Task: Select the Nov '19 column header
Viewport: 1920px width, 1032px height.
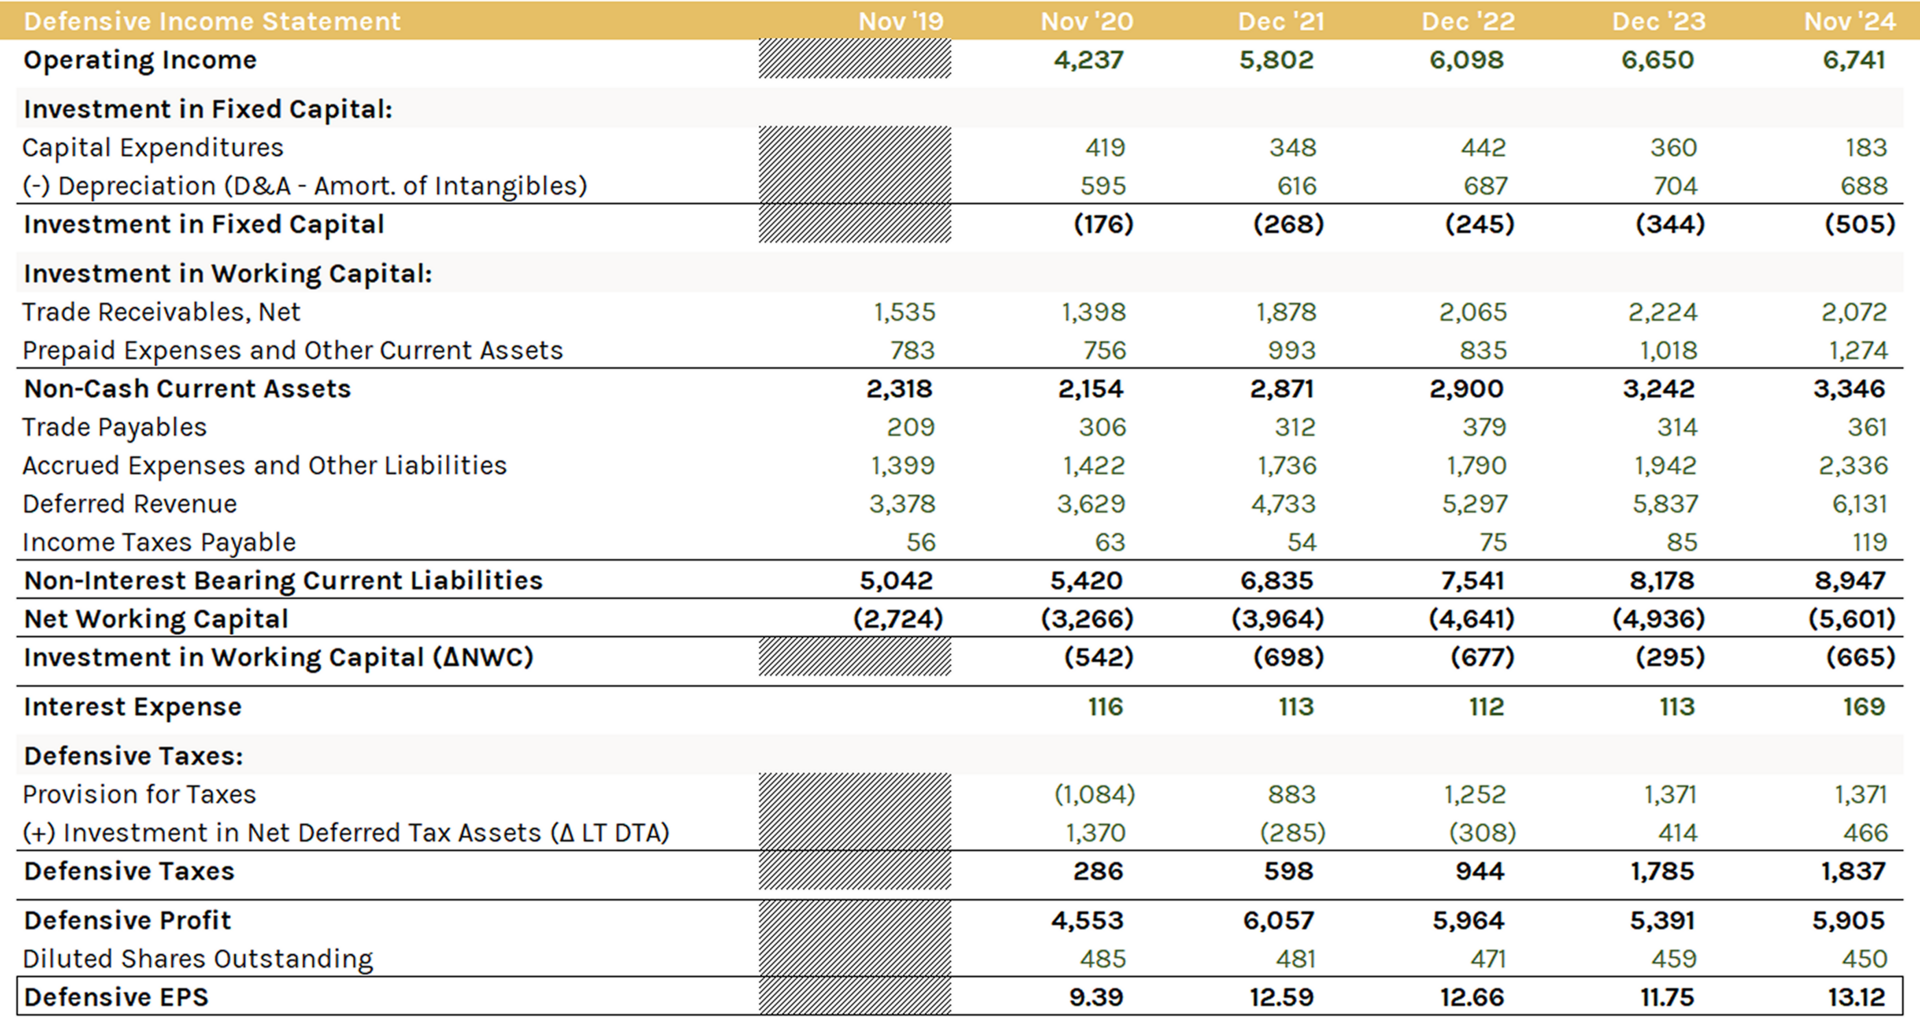Action: click(900, 21)
